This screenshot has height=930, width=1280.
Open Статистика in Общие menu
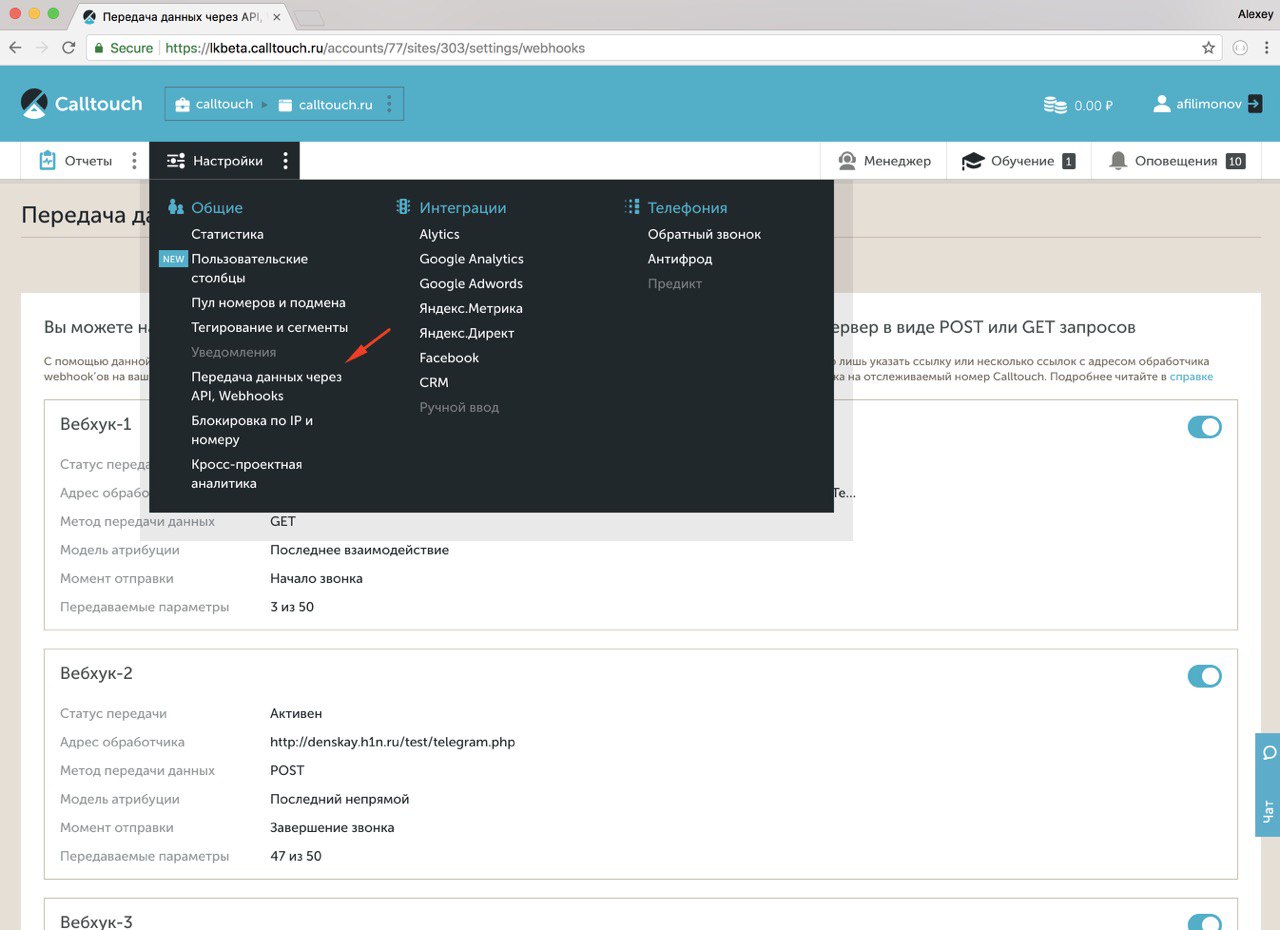pyautogui.click(x=228, y=234)
